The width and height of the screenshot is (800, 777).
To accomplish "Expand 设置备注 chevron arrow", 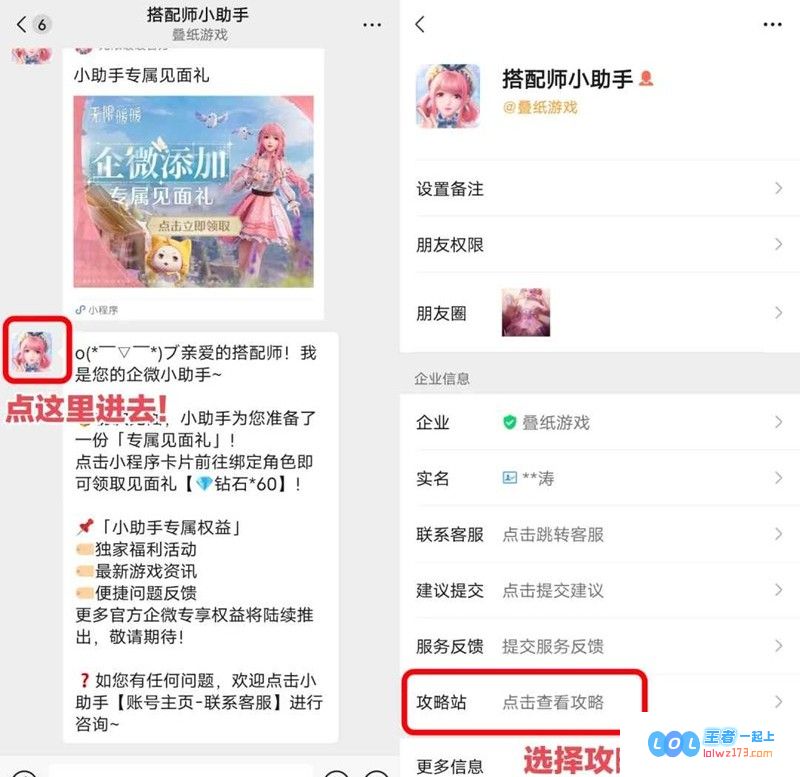I will click(778, 188).
